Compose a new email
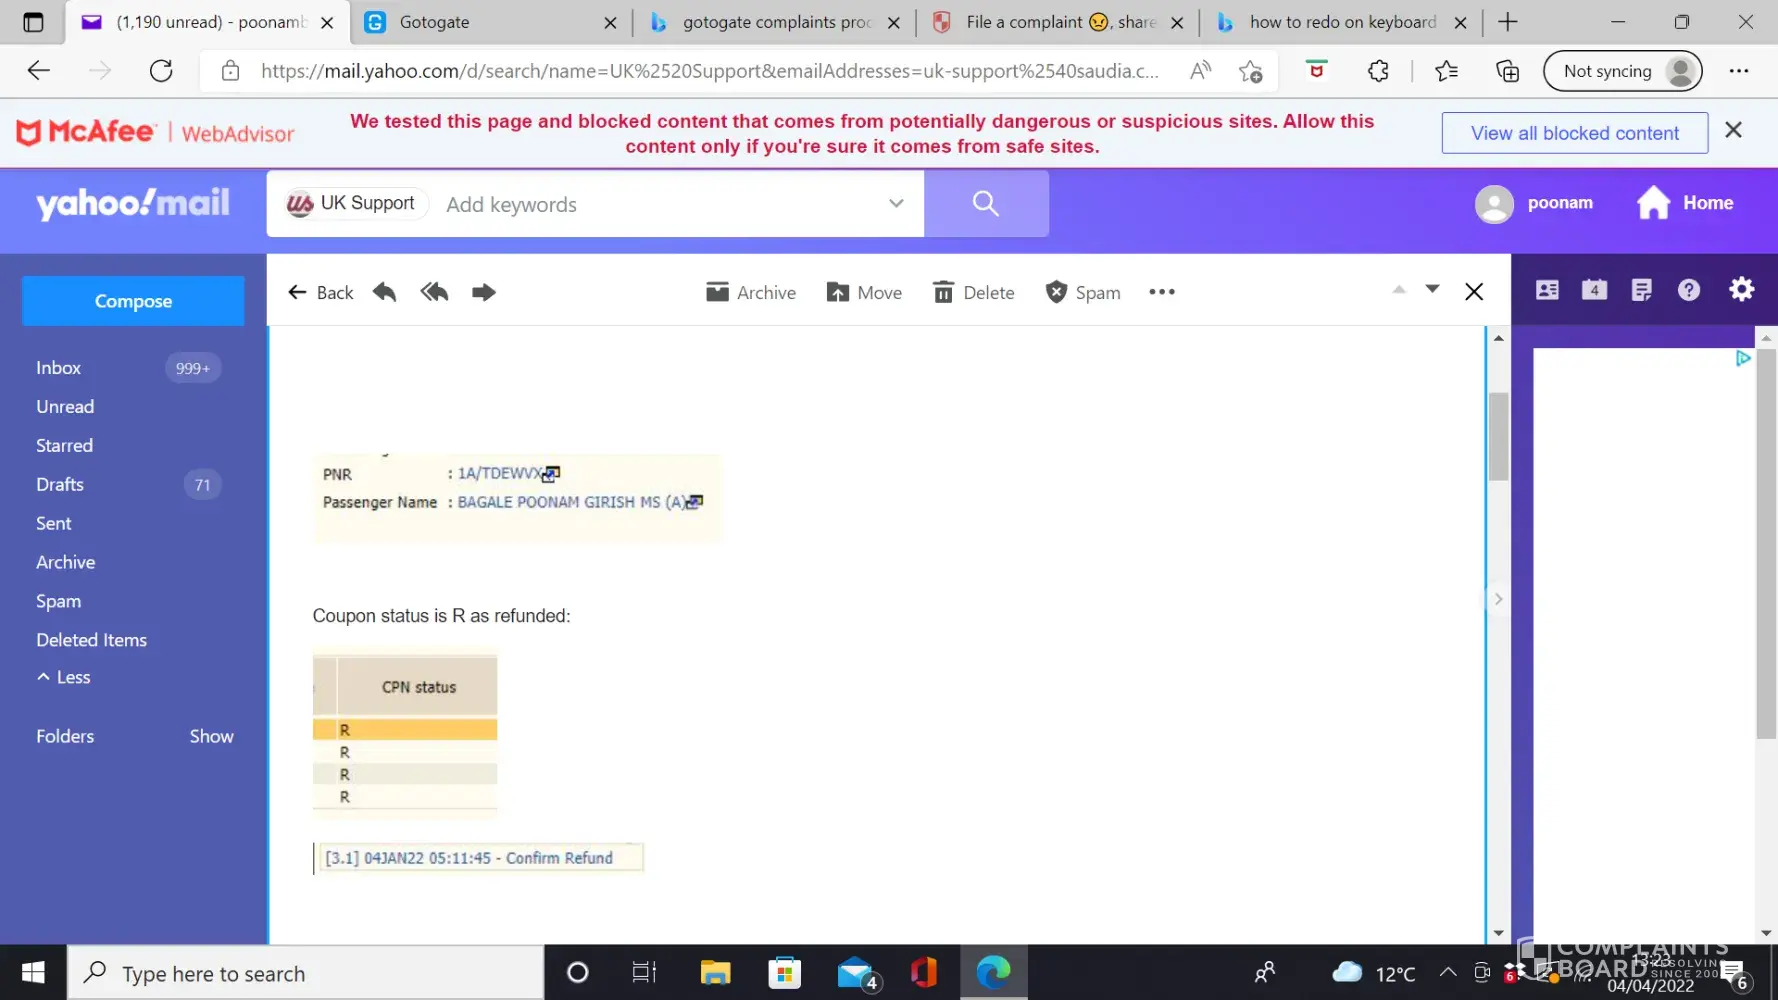The image size is (1778, 1000). click(x=133, y=301)
